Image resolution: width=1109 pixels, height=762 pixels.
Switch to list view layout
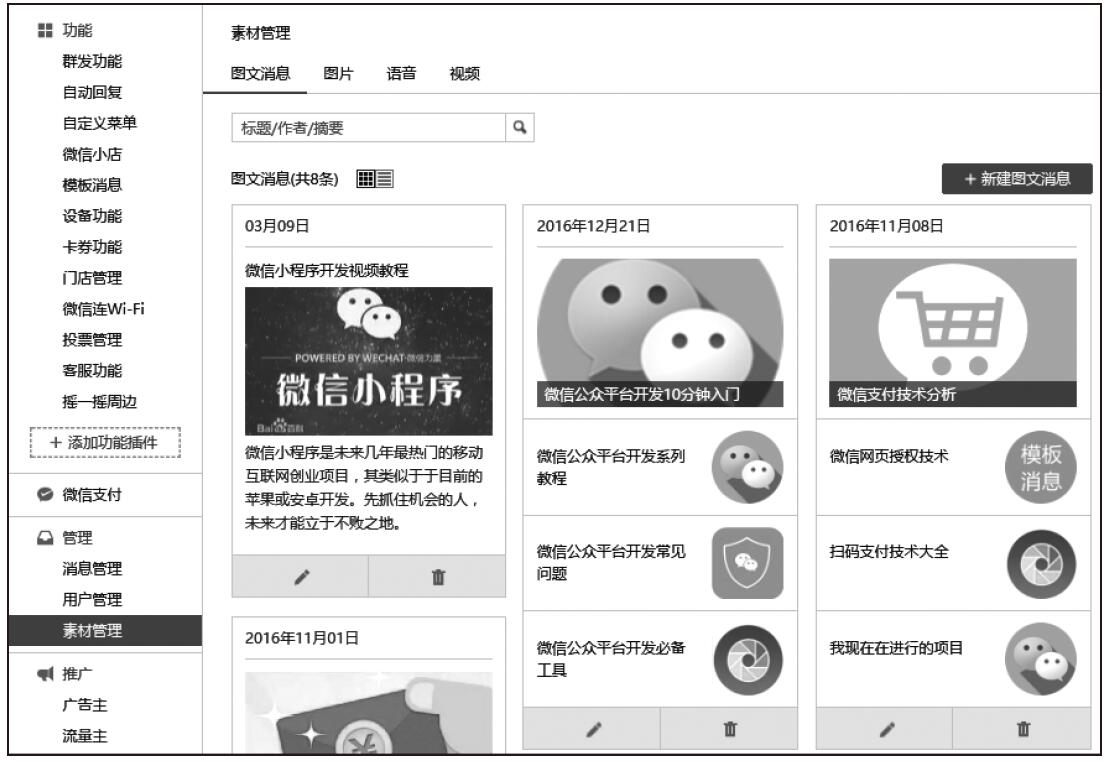tap(384, 179)
